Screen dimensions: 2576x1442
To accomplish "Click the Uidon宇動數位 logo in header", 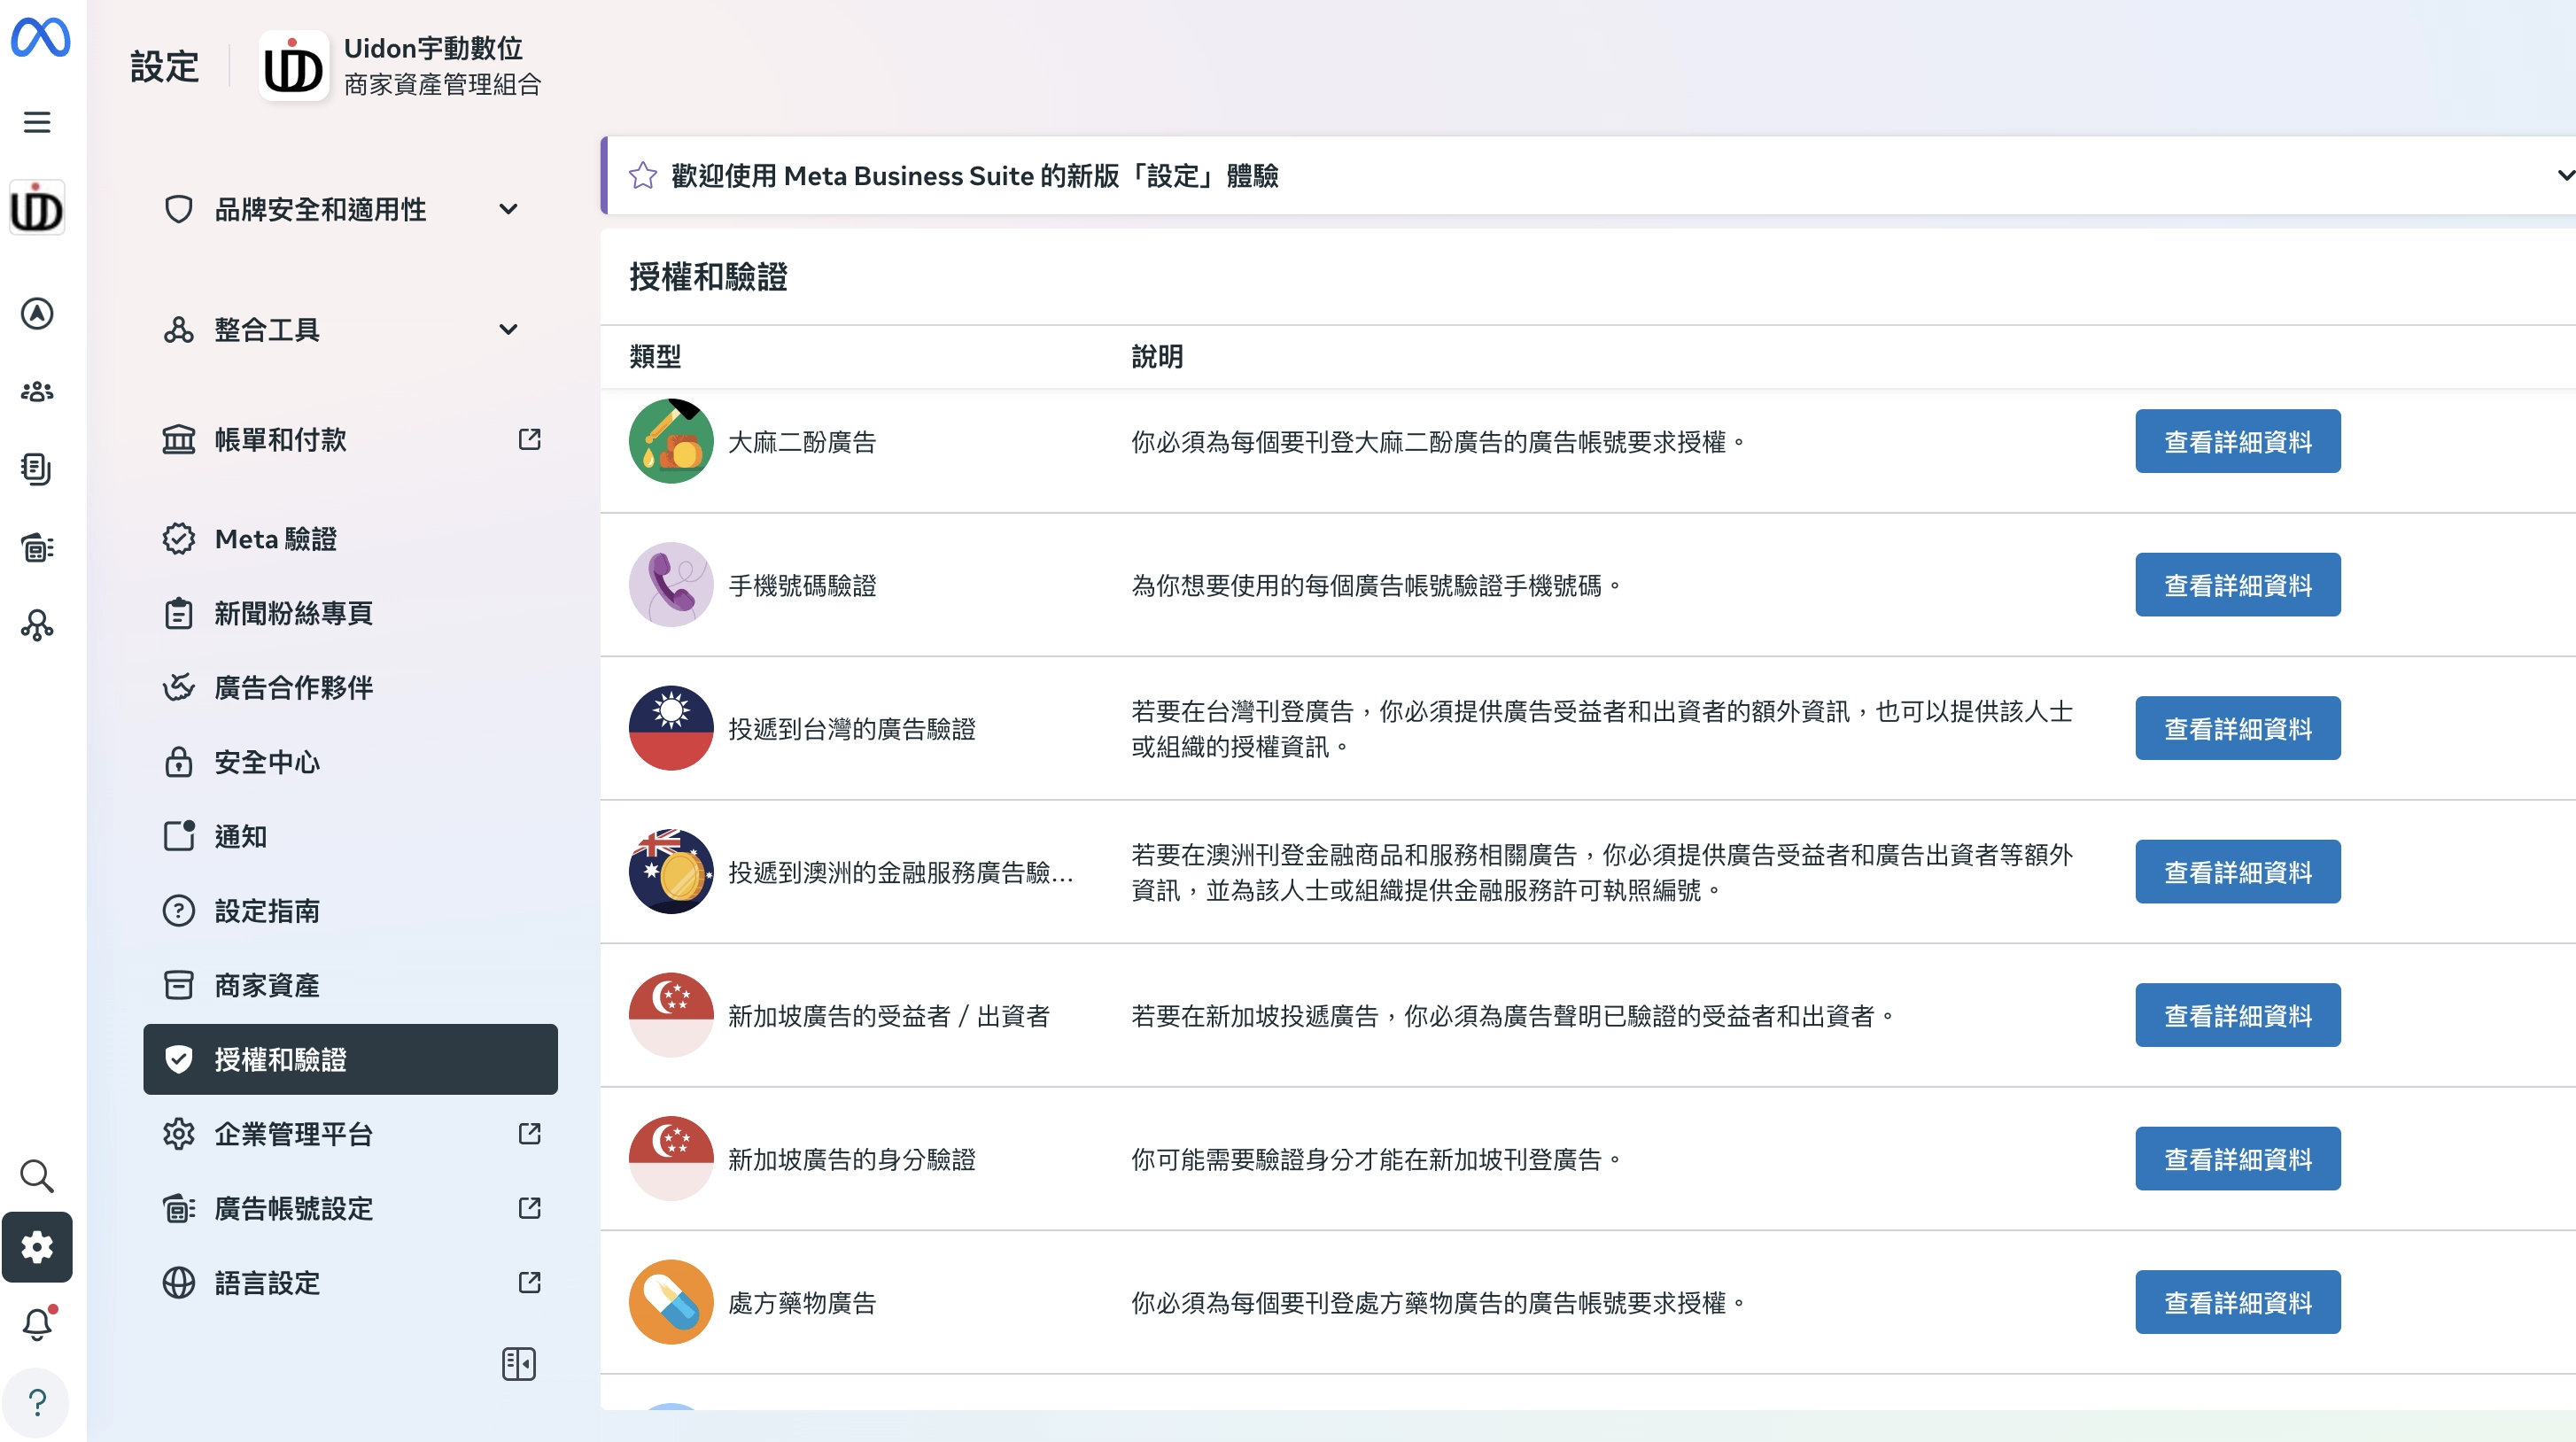I will [x=293, y=66].
